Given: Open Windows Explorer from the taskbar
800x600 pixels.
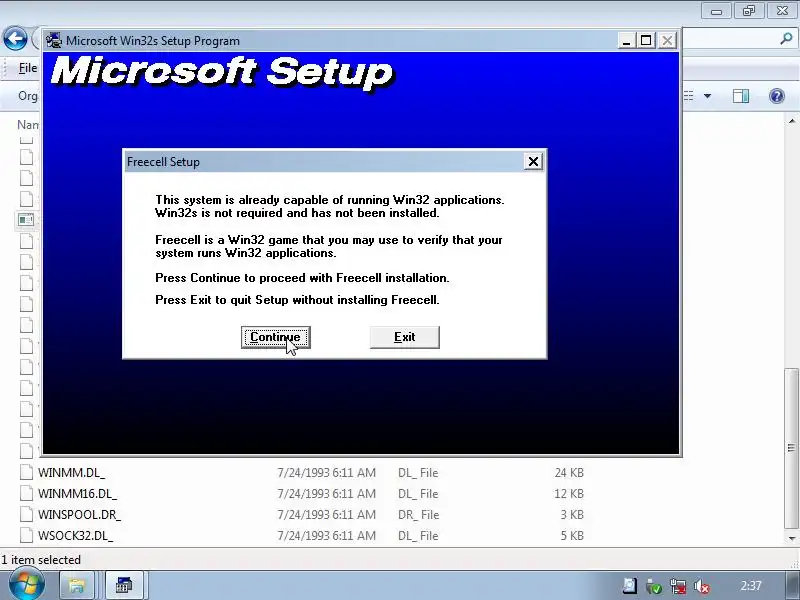Looking at the screenshot, I should [x=77, y=585].
